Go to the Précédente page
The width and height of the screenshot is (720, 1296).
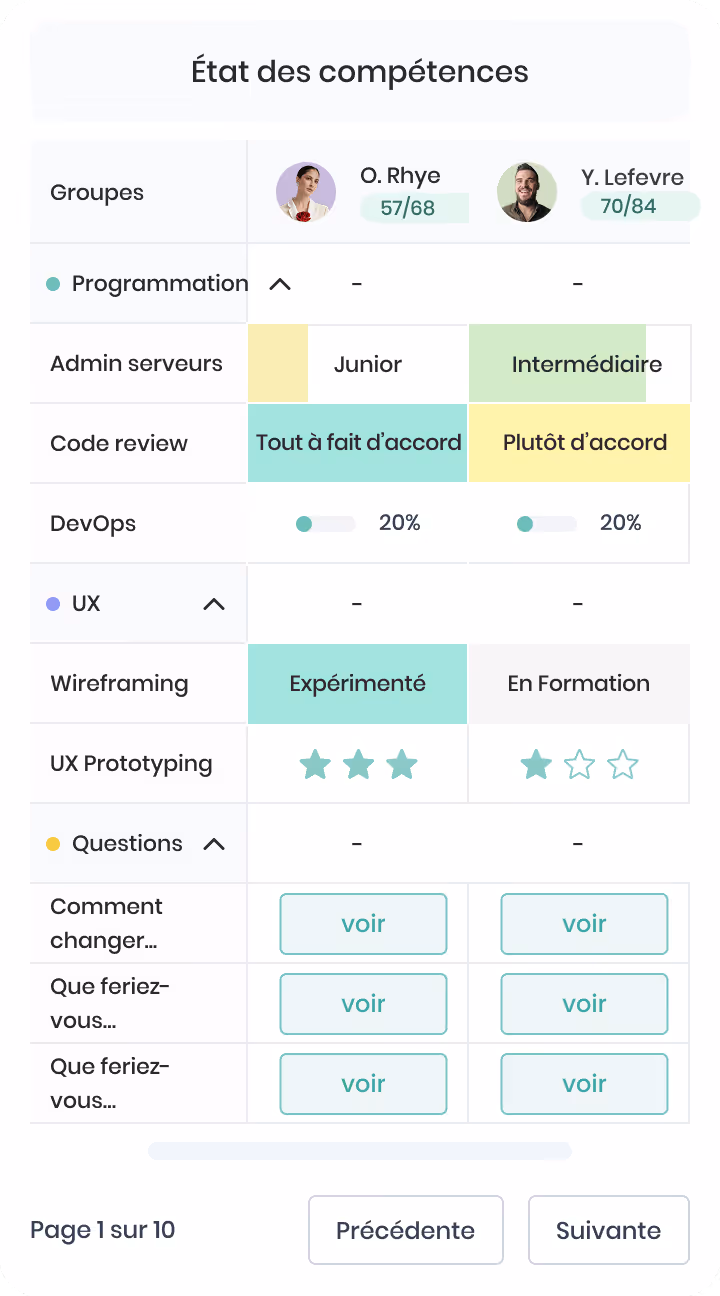point(406,1230)
